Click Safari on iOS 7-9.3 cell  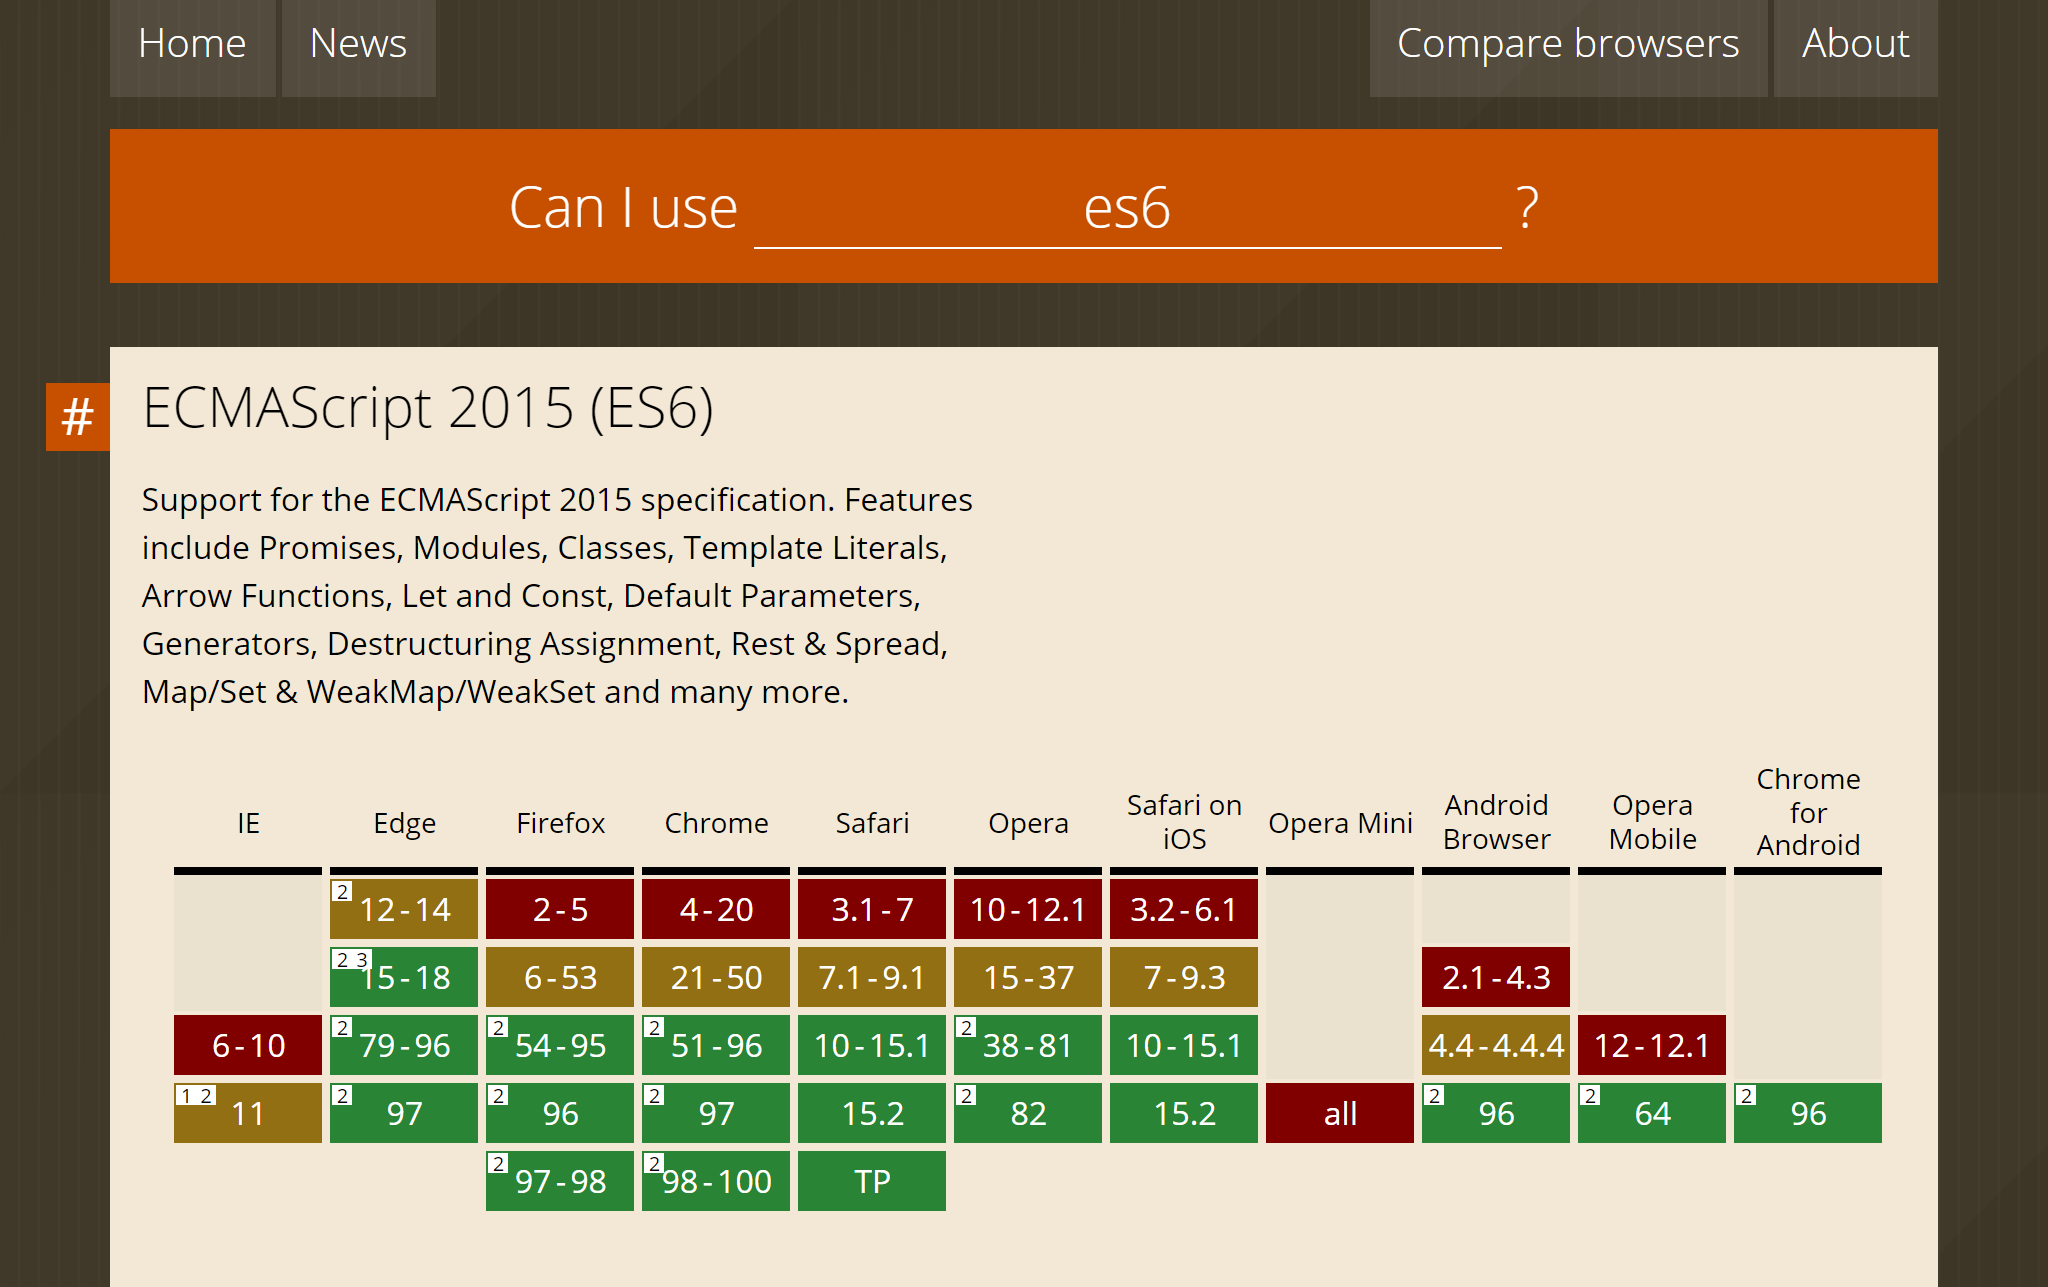pos(1184,977)
